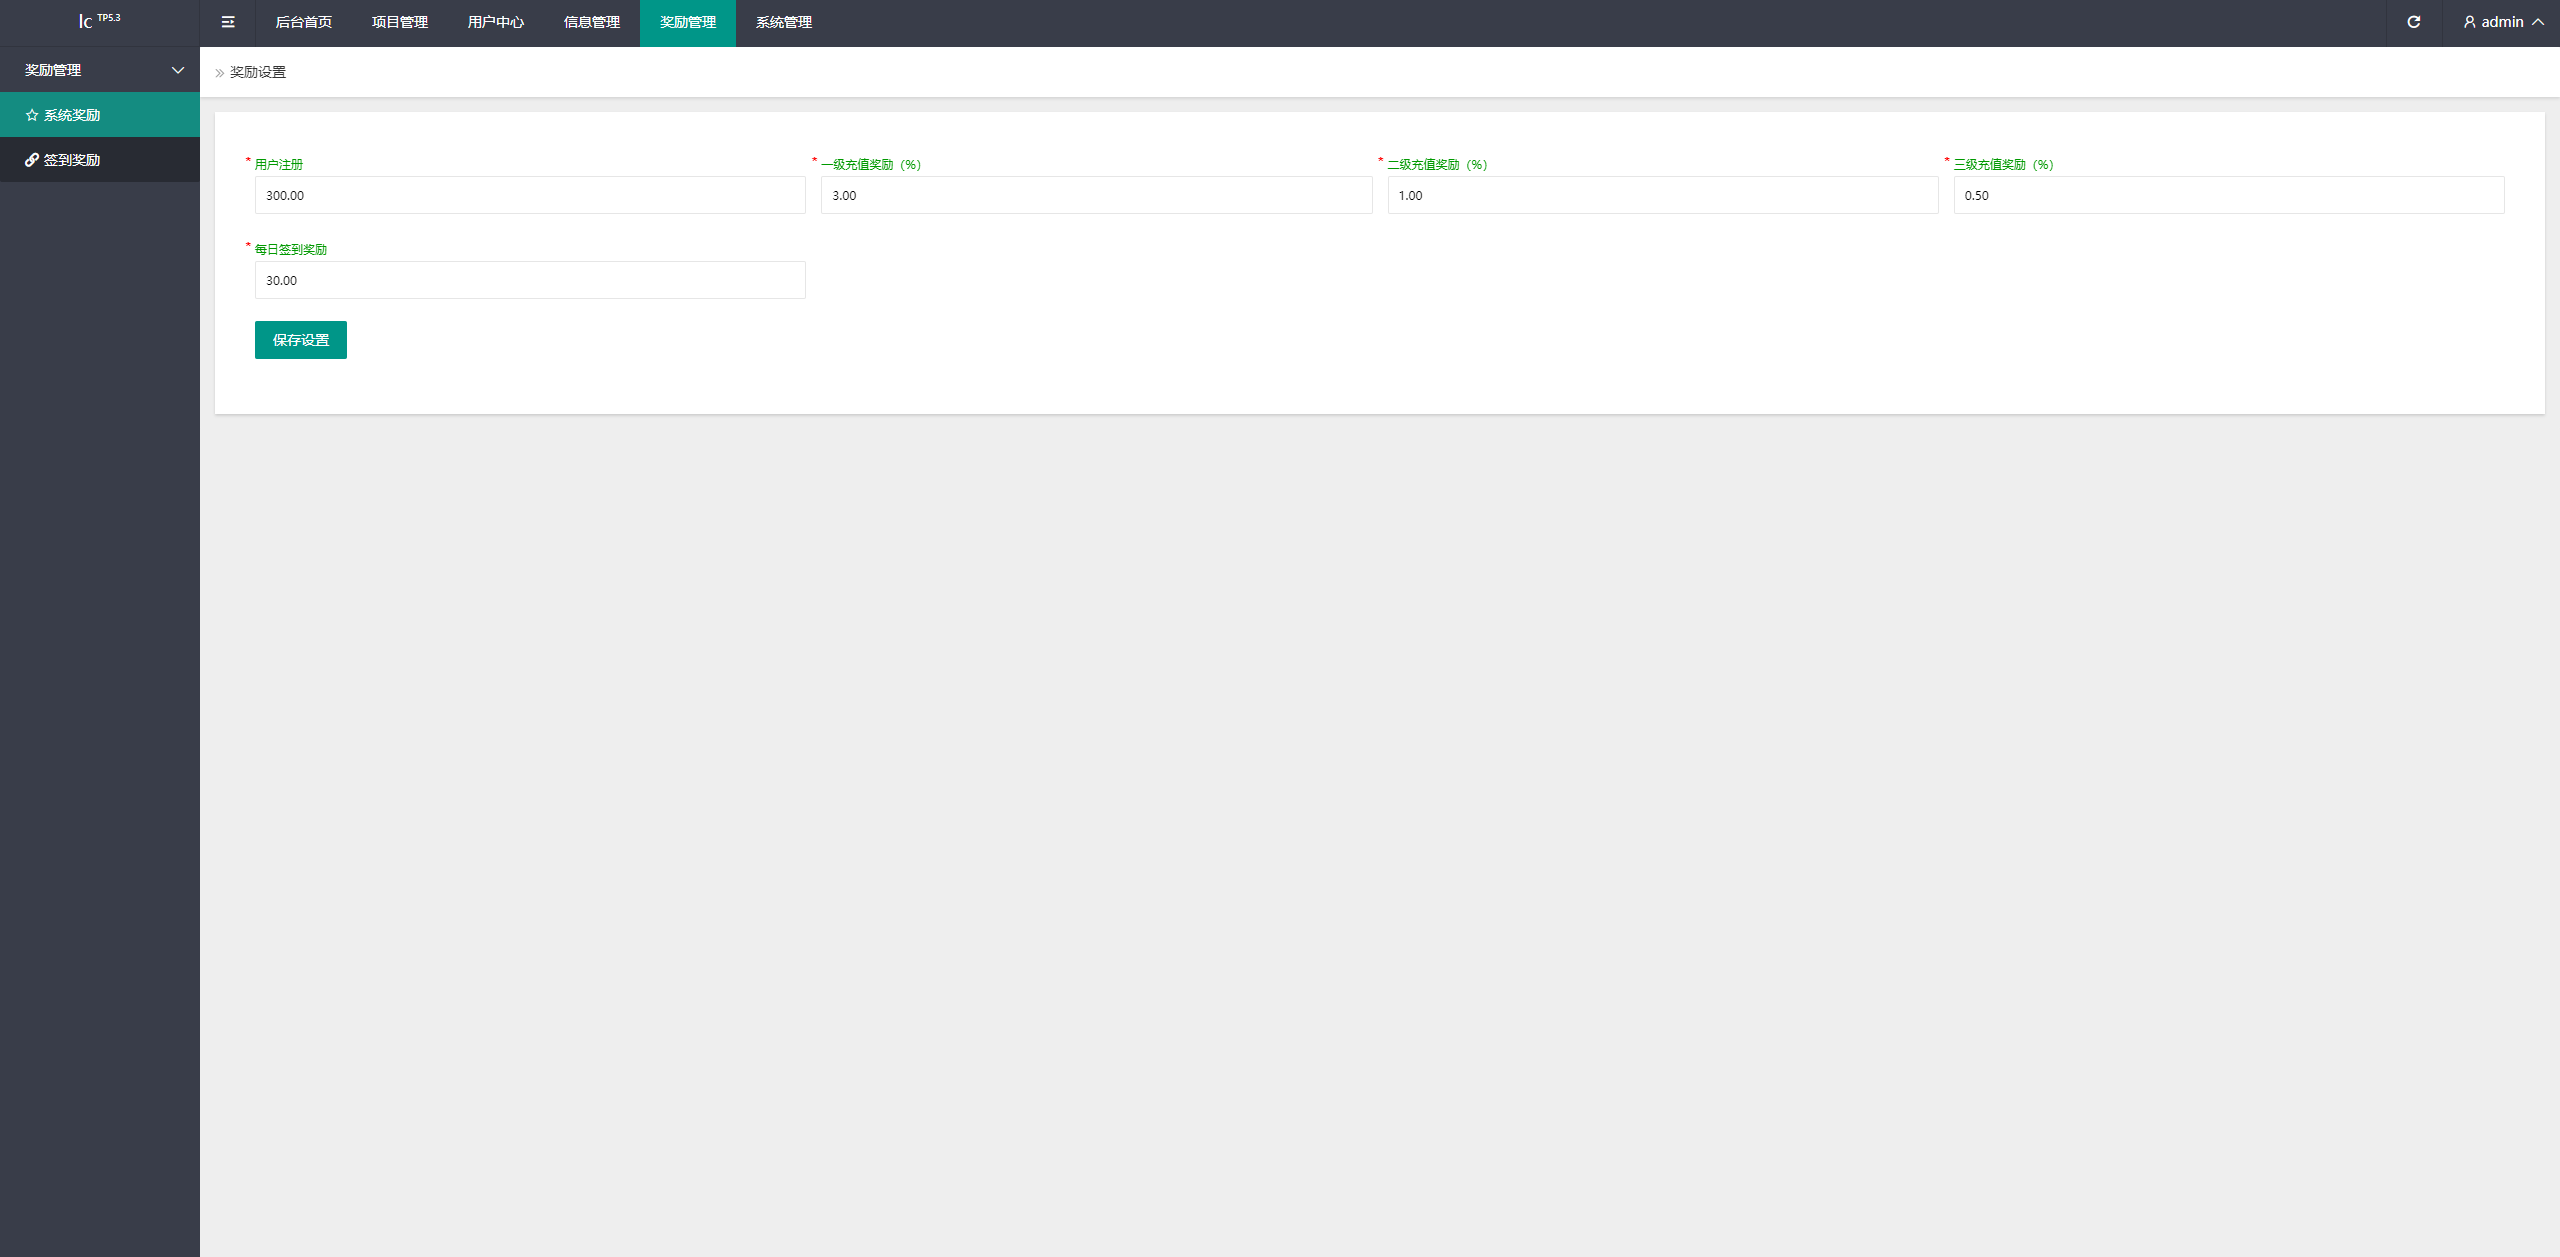Click the 三级充值奖励 percentage field
The height and width of the screenshot is (1257, 2560).
click(2225, 194)
